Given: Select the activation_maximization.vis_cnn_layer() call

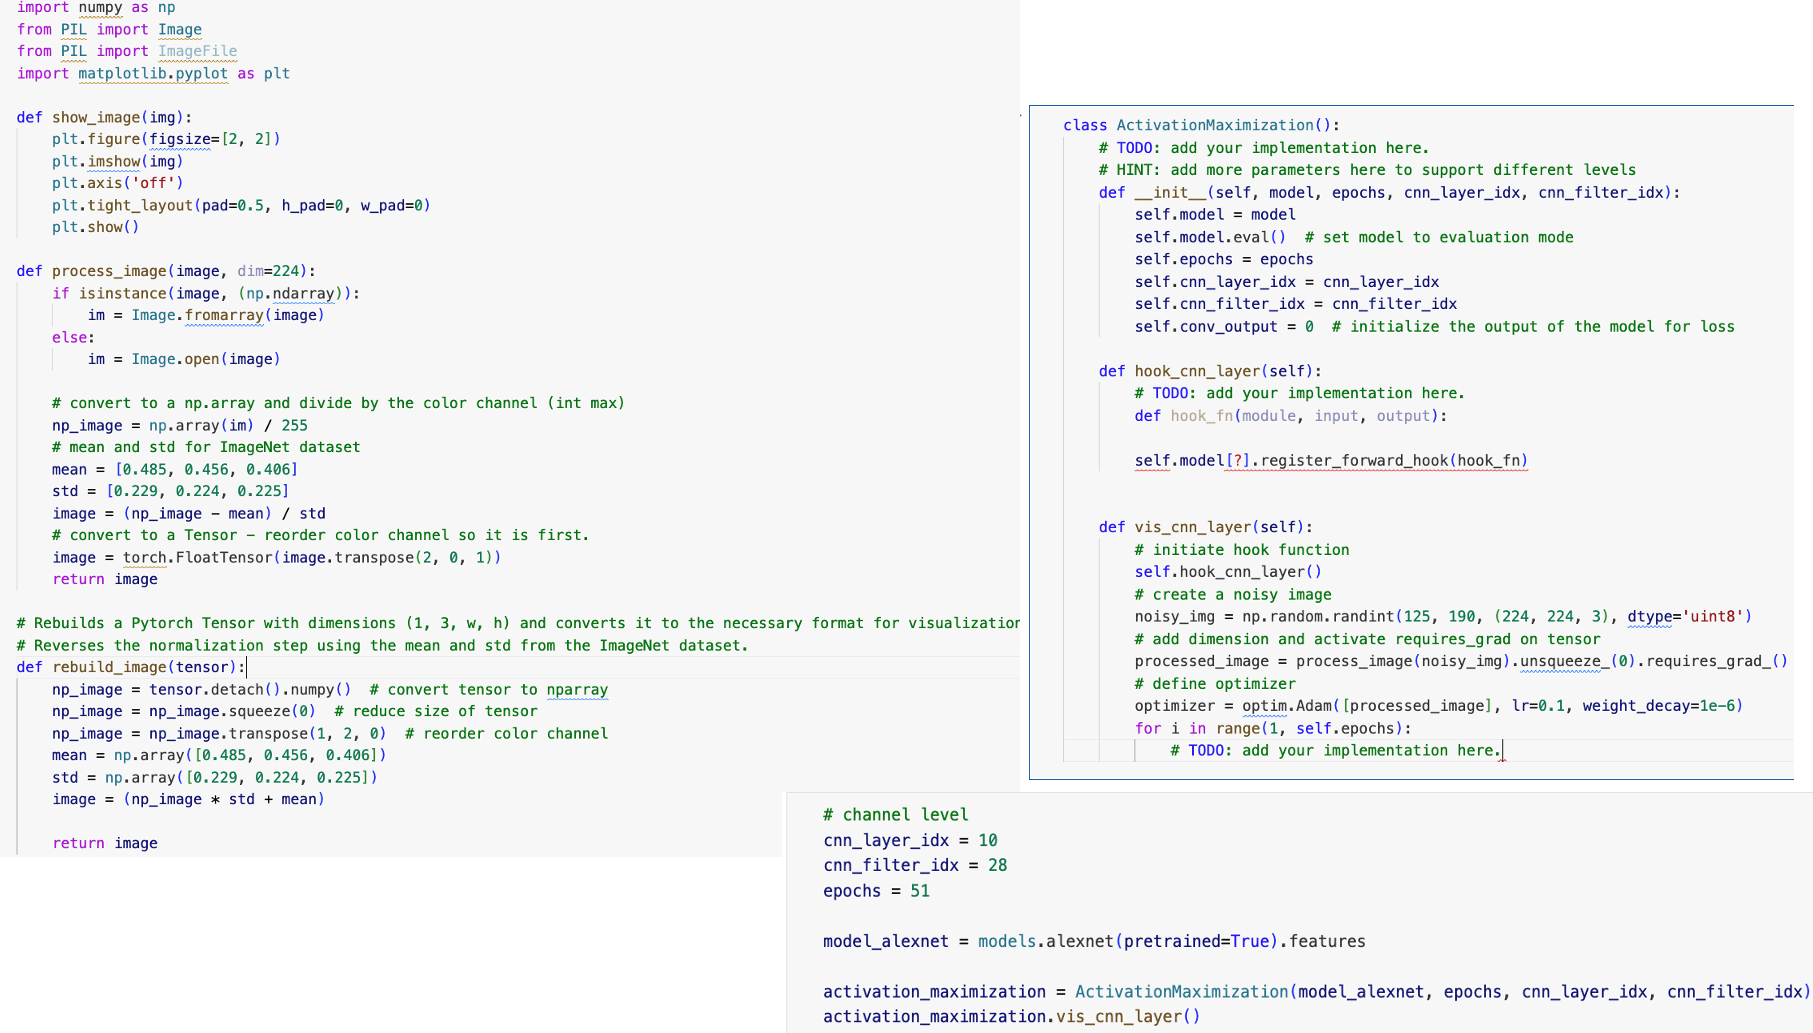Looking at the screenshot, I should (x=1010, y=1016).
